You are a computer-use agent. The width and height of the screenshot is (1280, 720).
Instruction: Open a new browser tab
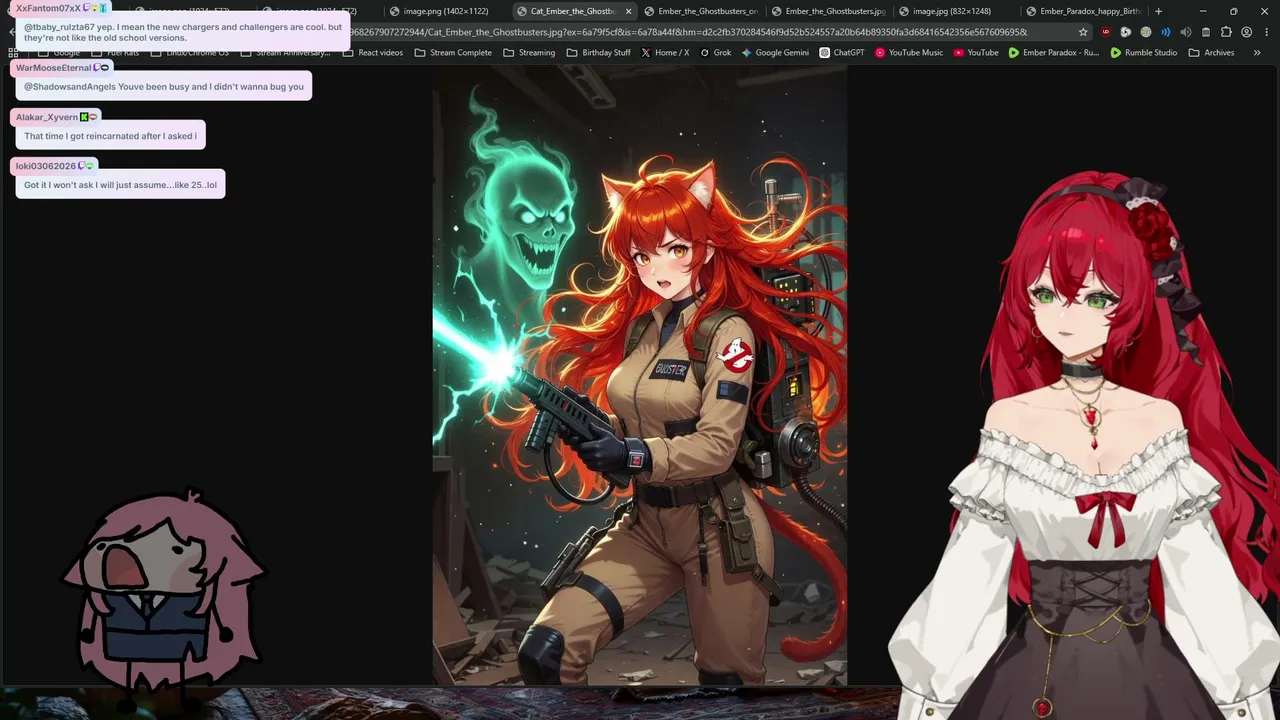1158,11
